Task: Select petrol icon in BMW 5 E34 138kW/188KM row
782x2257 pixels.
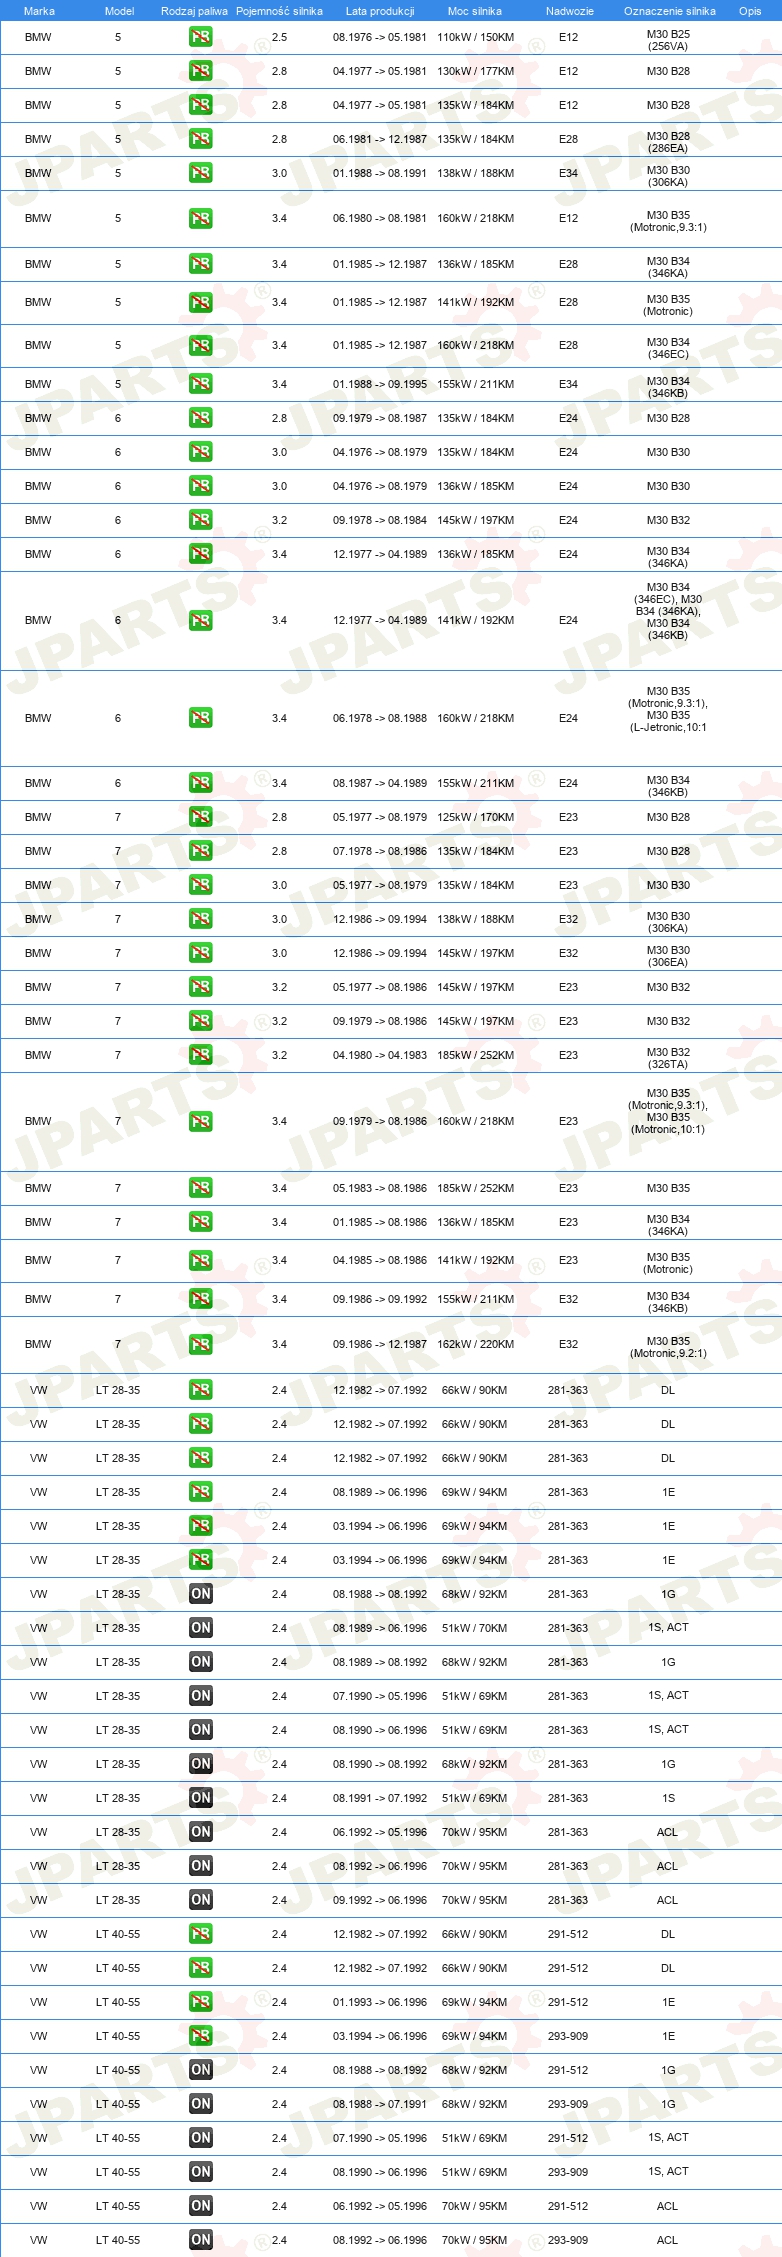Action: [200, 173]
